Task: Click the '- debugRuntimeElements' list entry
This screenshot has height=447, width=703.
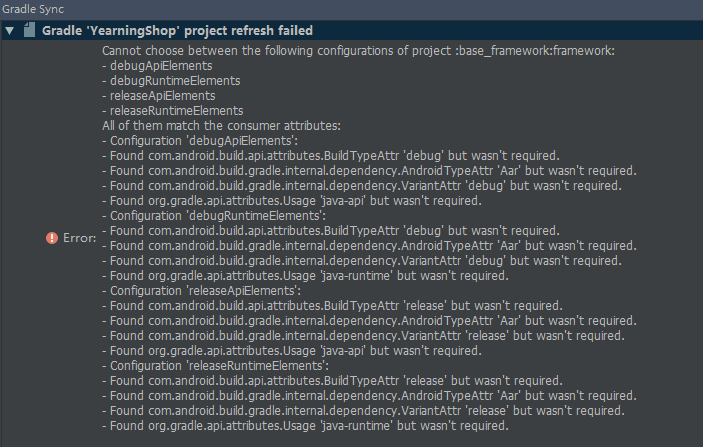Action: 171,80
